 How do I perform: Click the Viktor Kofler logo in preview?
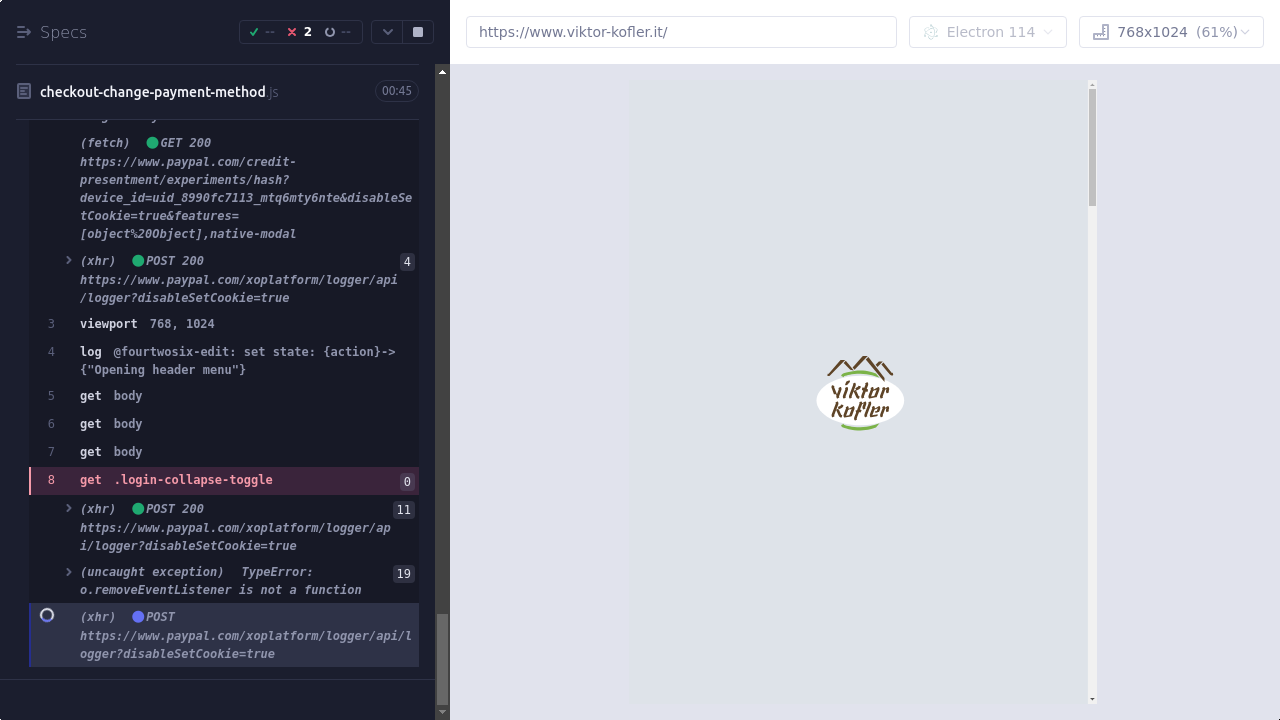tap(860, 393)
